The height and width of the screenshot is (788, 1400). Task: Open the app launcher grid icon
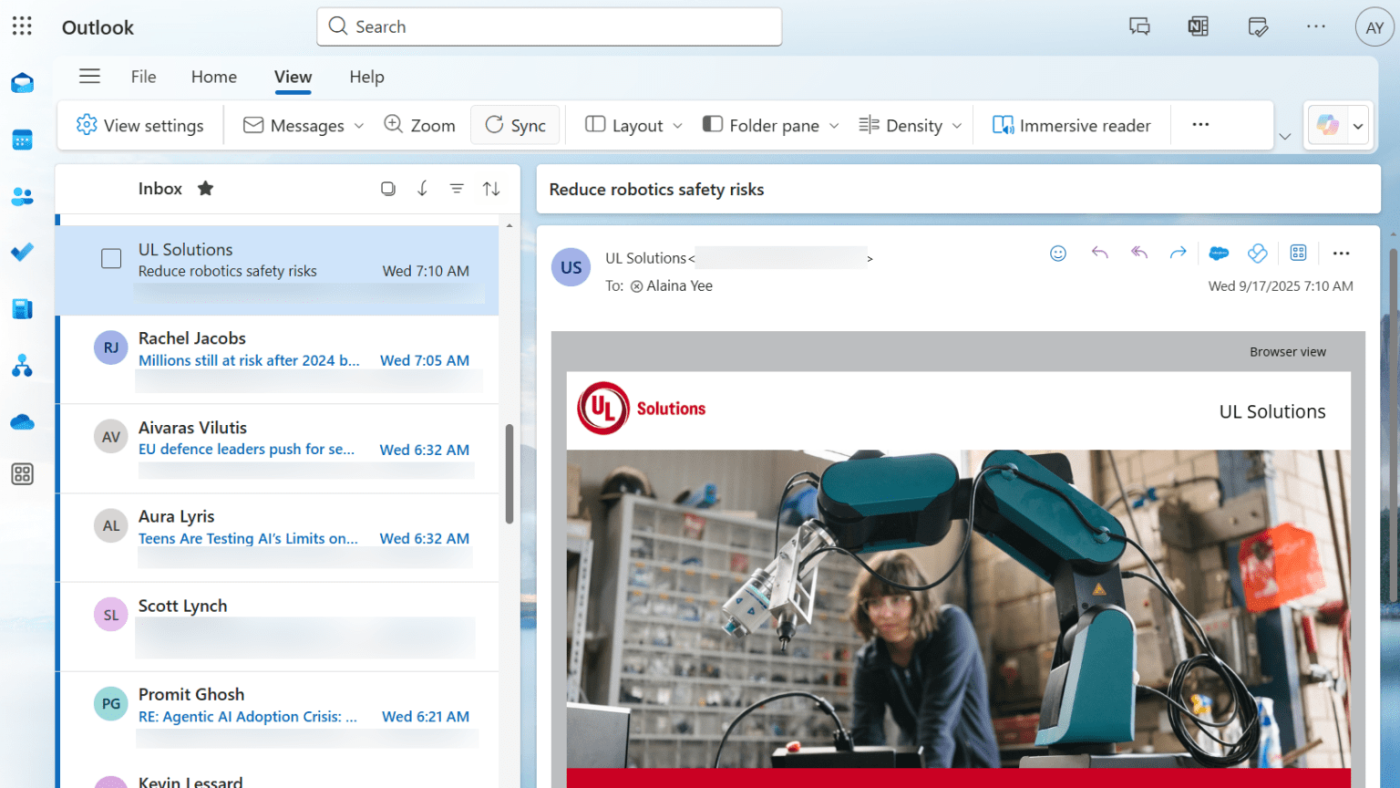pyautogui.click(x=22, y=27)
